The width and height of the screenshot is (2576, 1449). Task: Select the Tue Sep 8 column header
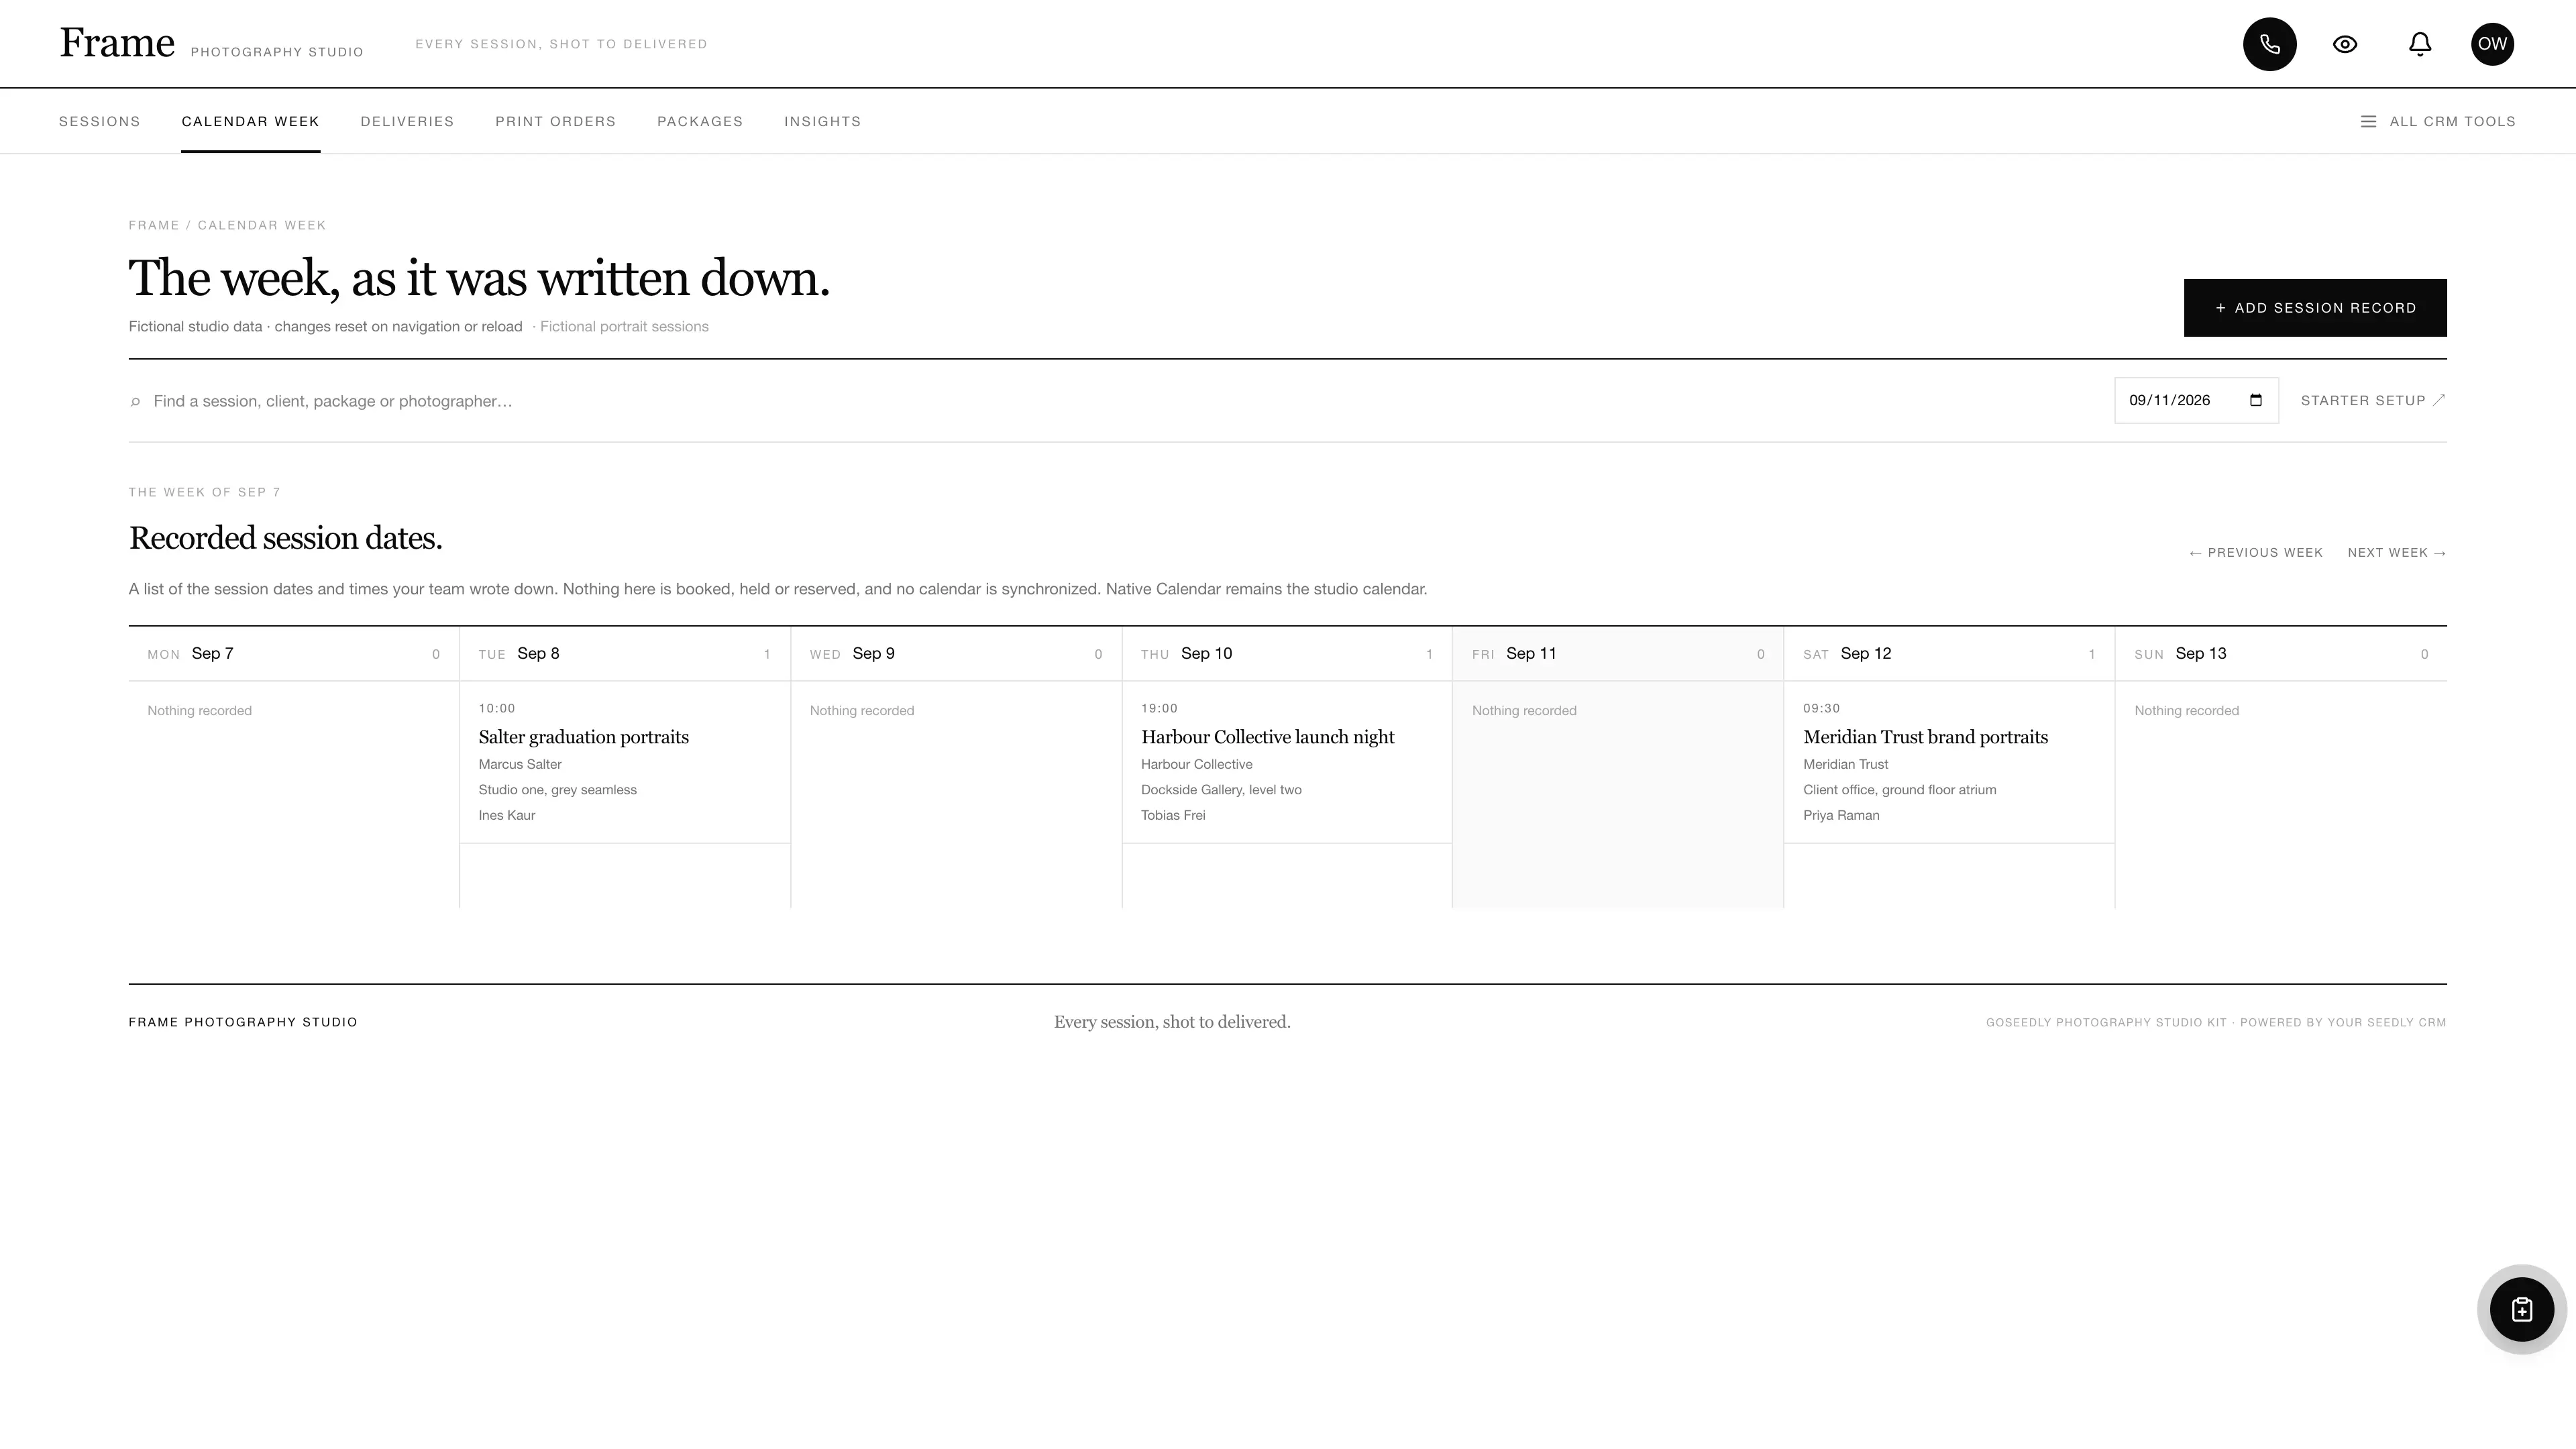point(625,654)
